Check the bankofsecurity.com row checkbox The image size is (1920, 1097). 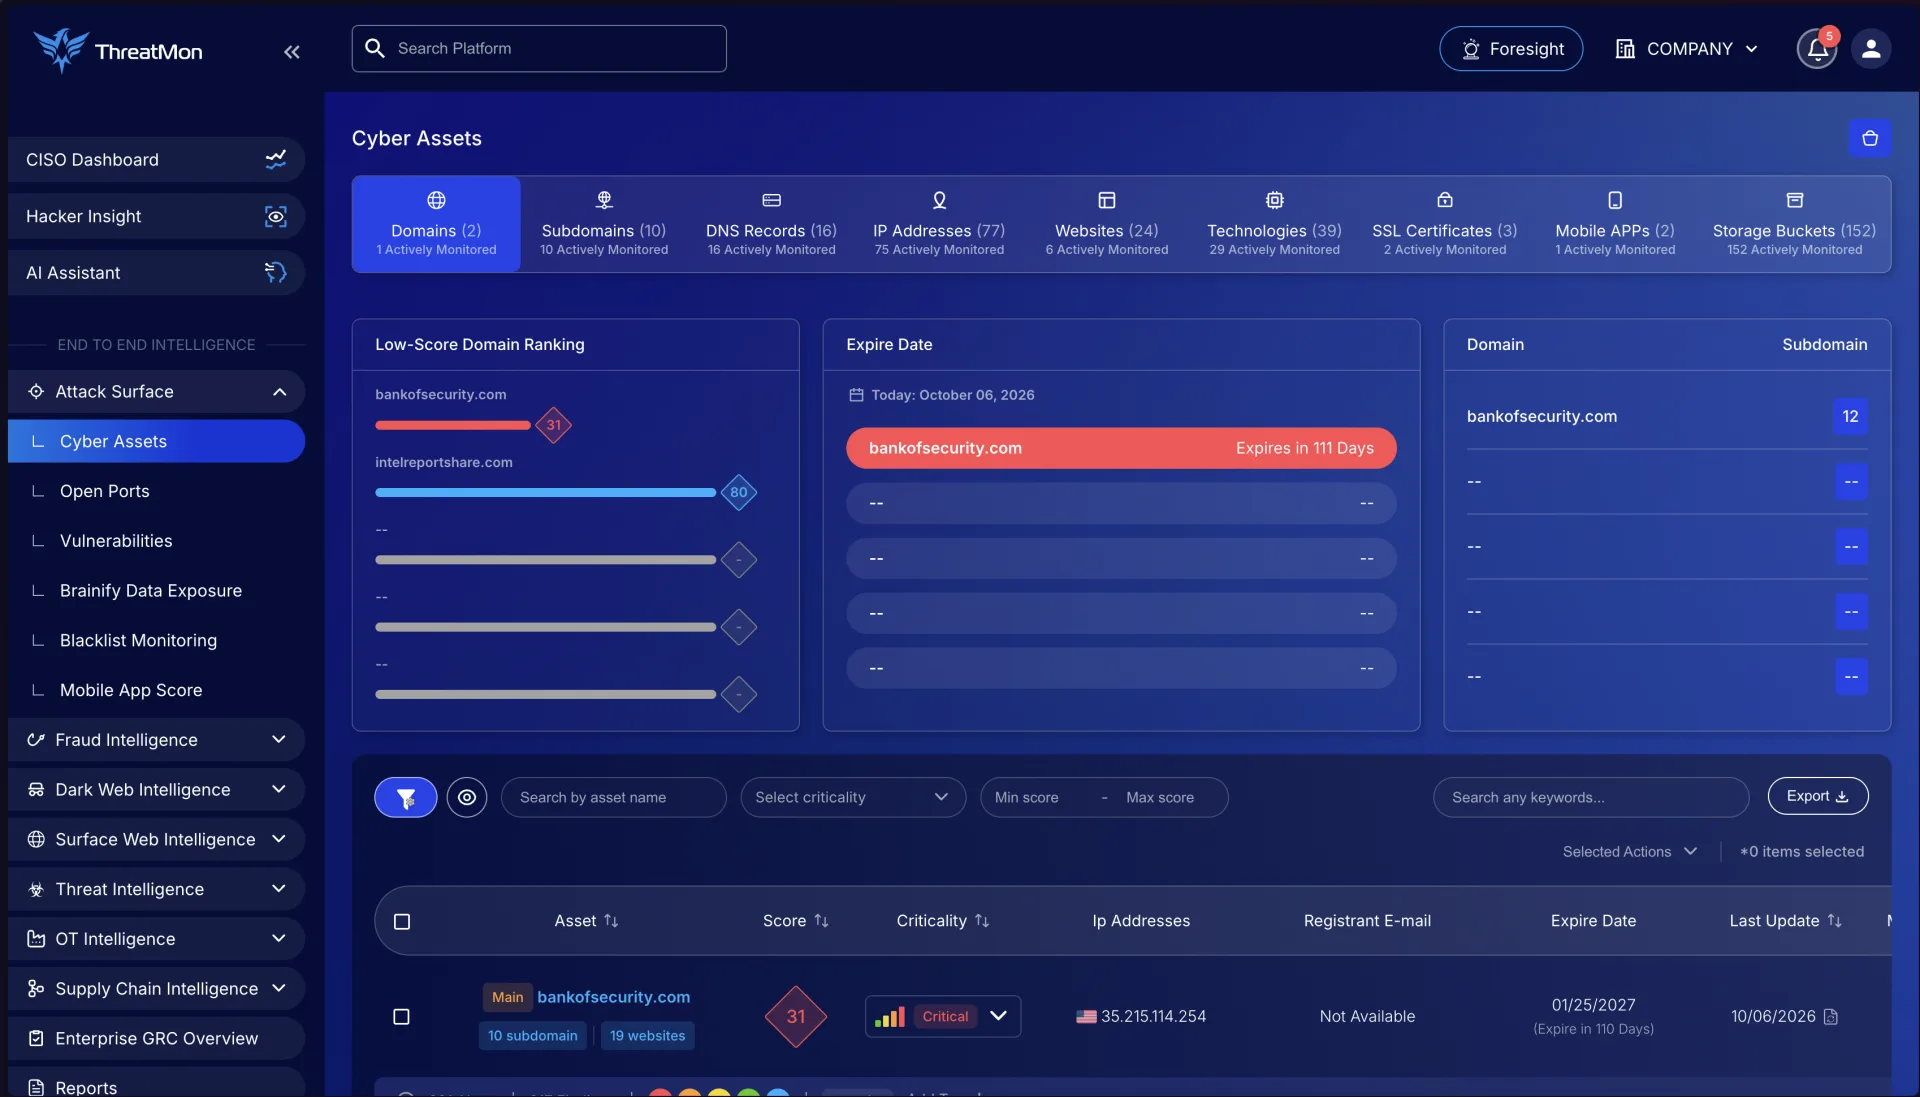click(401, 1016)
